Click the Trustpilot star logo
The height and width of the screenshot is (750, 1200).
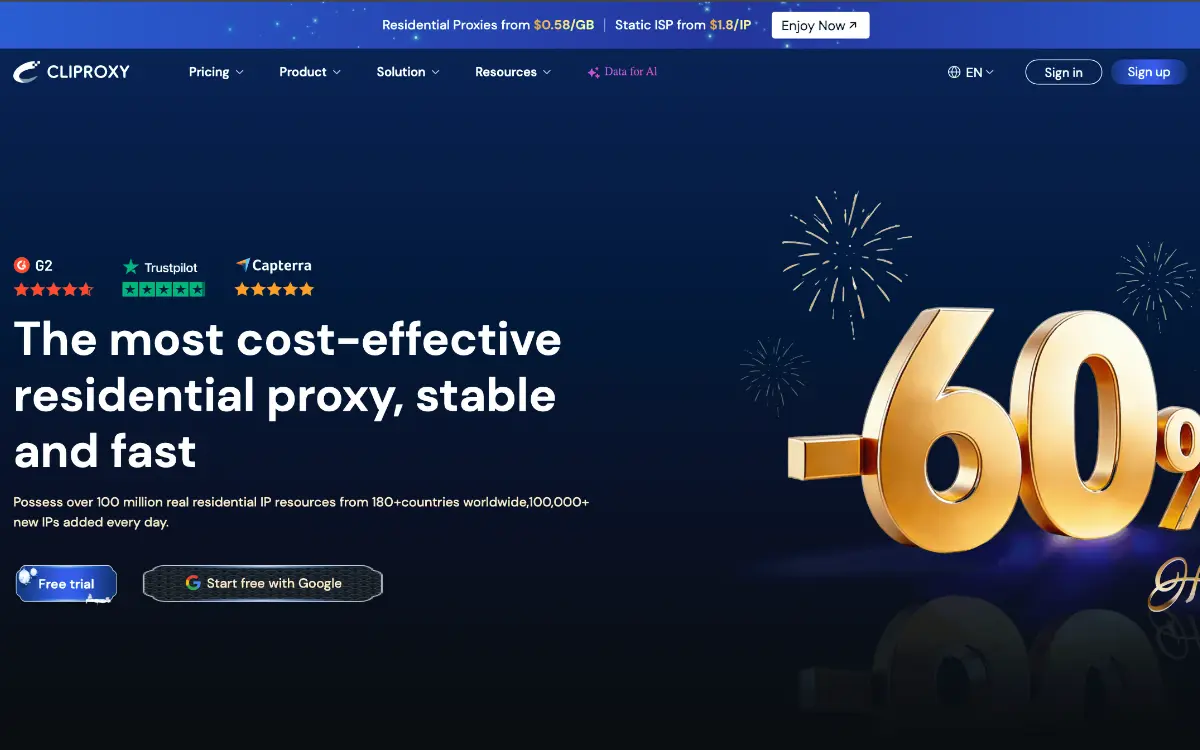click(130, 267)
